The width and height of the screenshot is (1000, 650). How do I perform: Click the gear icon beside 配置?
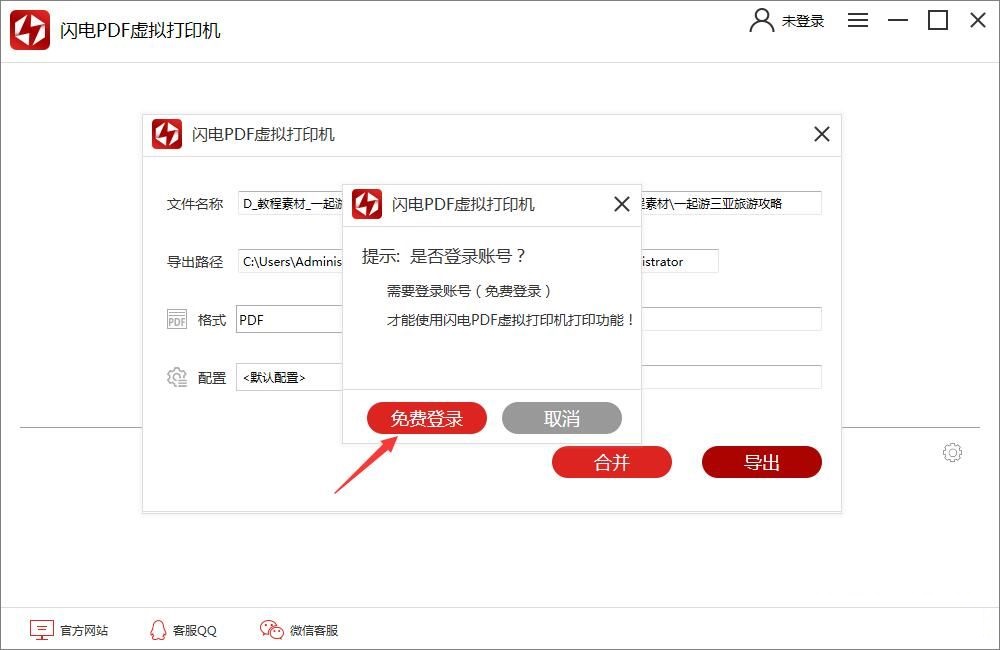177,377
